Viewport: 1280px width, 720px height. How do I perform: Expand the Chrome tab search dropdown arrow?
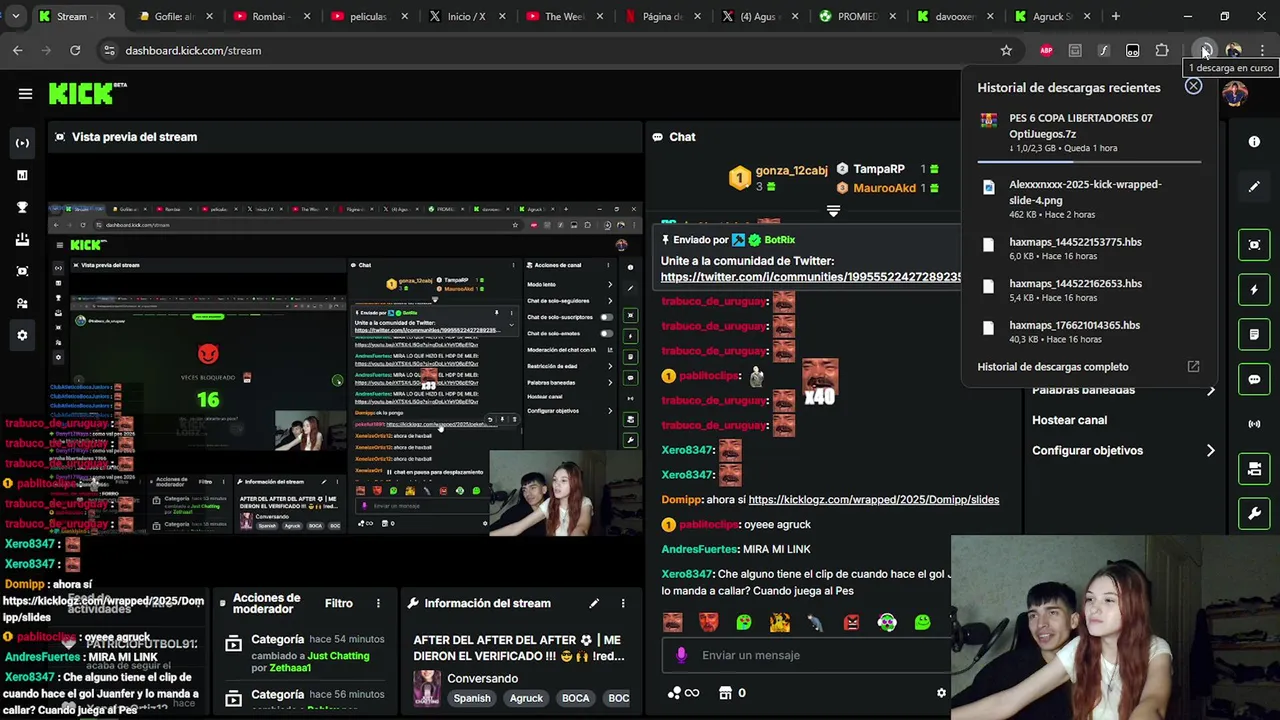point(14,16)
